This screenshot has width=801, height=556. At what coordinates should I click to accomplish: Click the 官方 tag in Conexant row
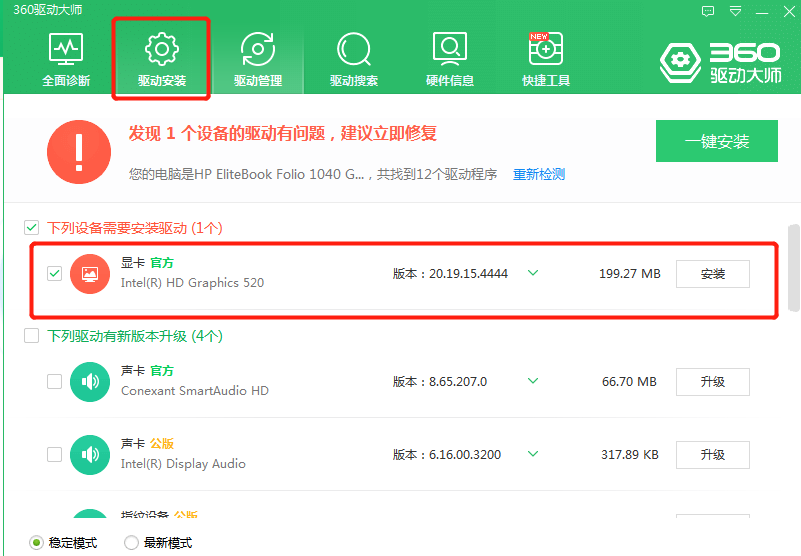click(162, 370)
